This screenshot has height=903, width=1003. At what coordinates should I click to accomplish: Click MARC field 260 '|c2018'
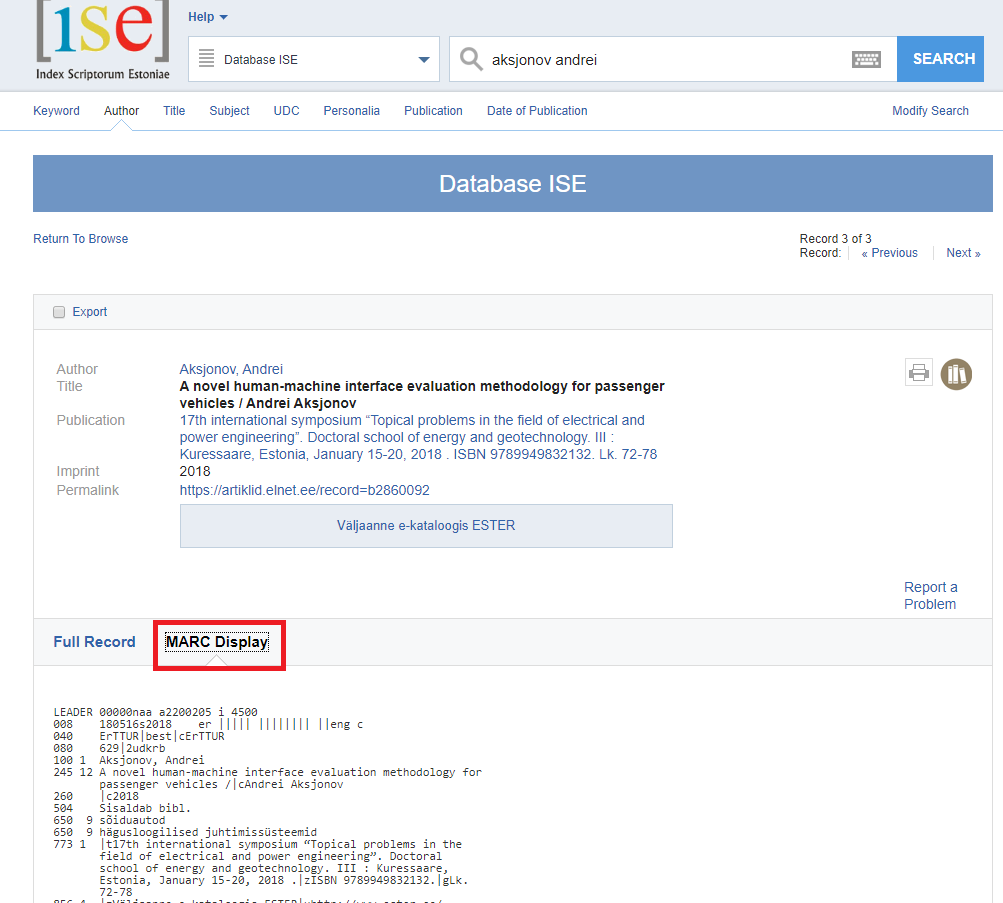click(120, 796)
